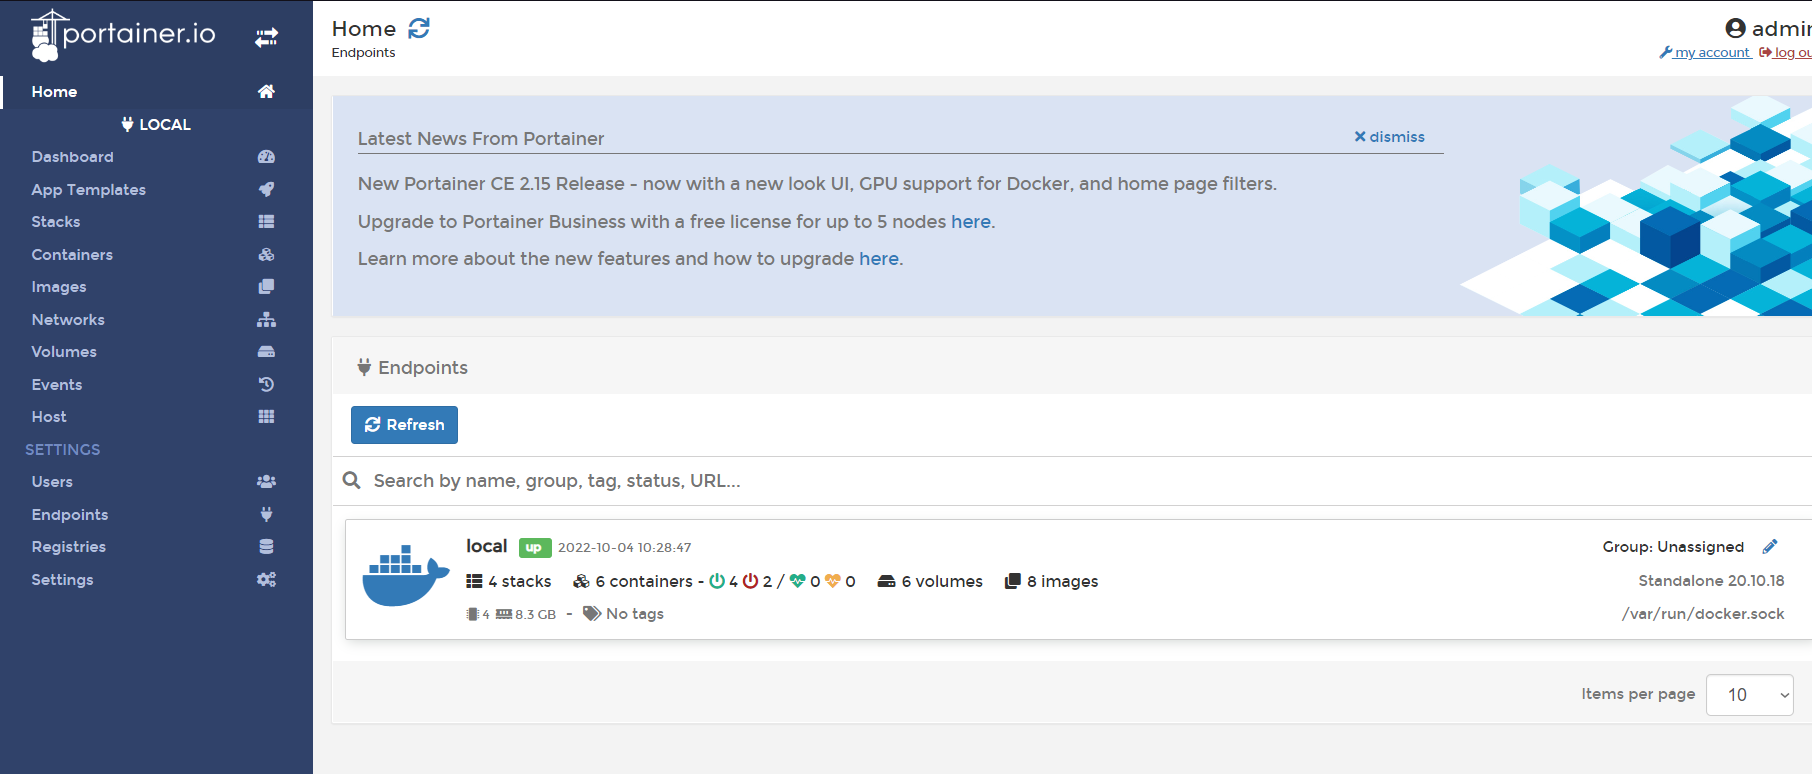Click the Stacks list icon

pos(266,222)
